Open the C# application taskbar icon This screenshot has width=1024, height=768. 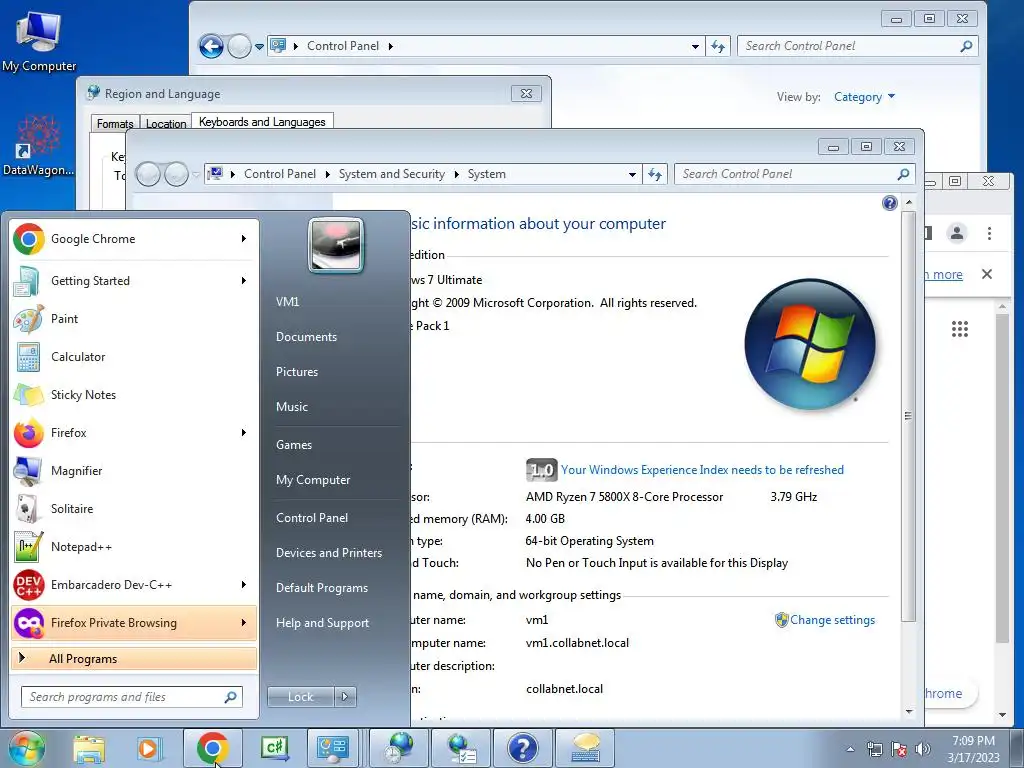pyautogui.click(x=274, y=748)
